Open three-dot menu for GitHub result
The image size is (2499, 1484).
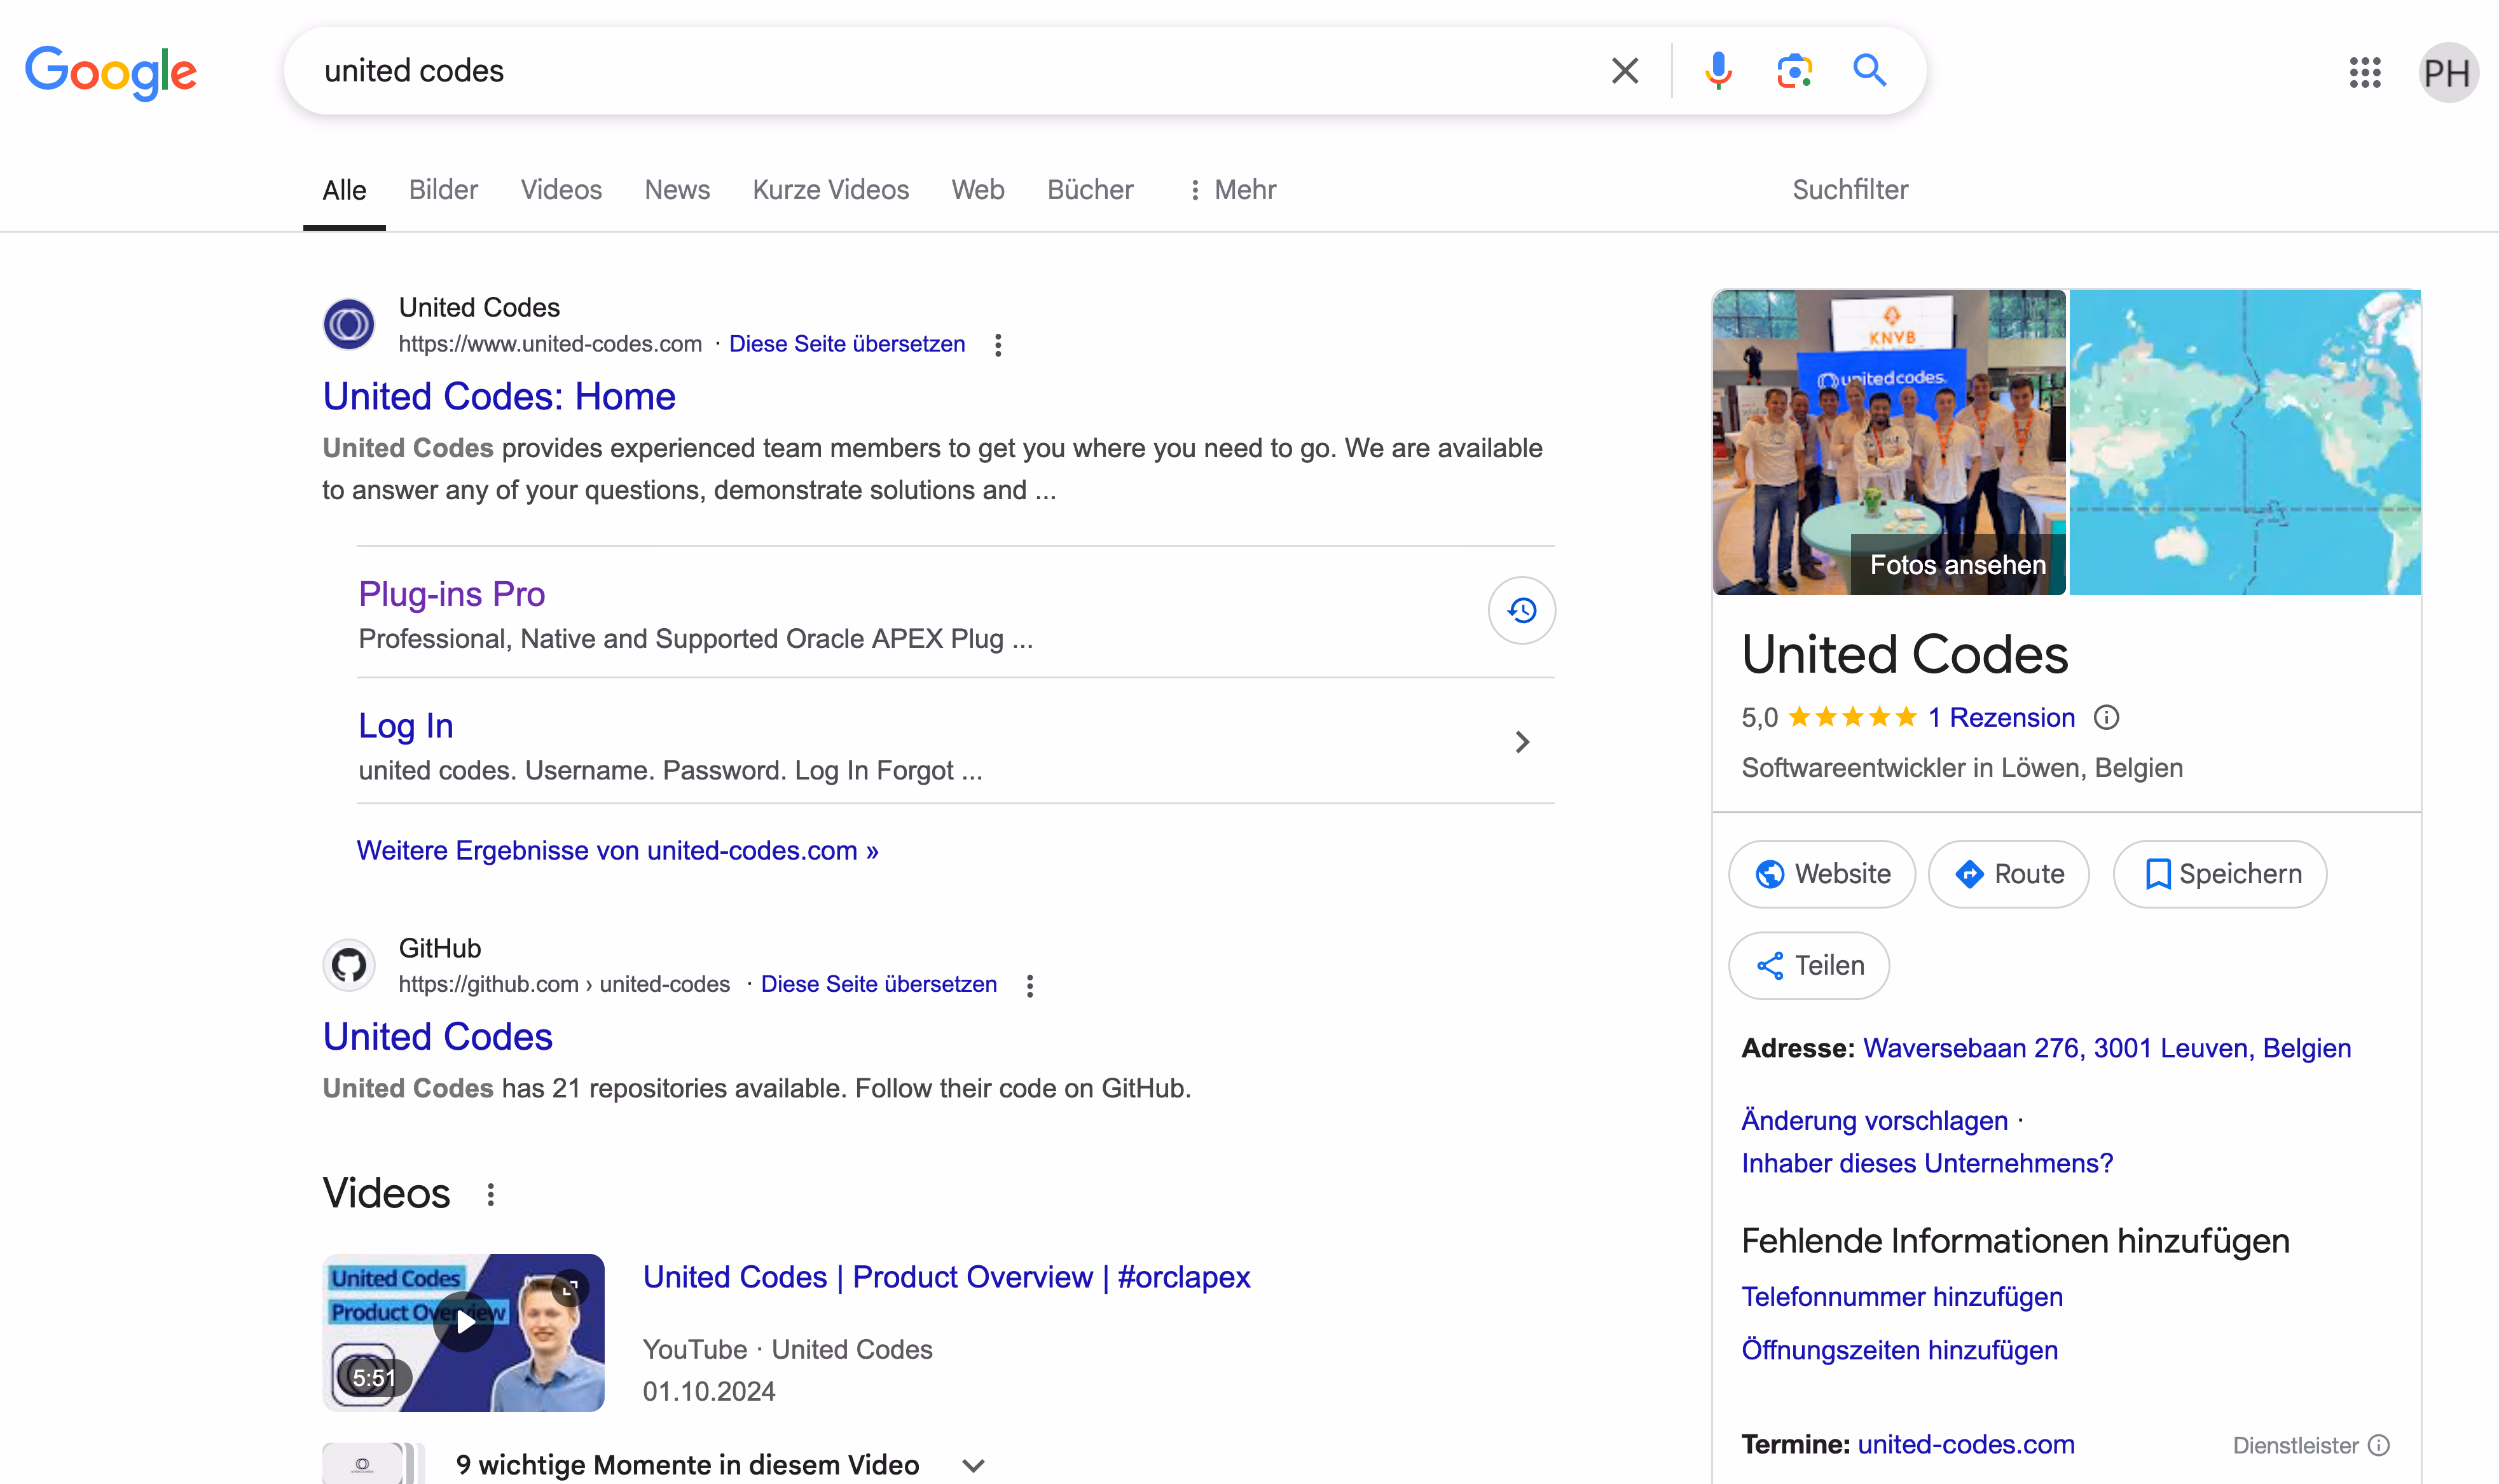[x=1029, y=985]
